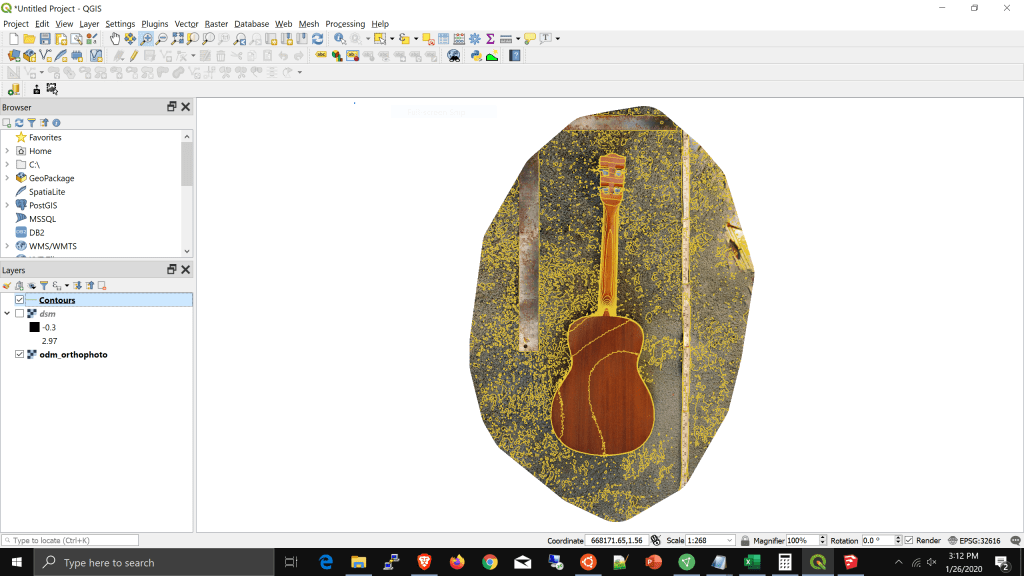Screen dimensions: 1024x576
Task: Open the Field Calculator toolbar icon
Action: coord(459,39)
